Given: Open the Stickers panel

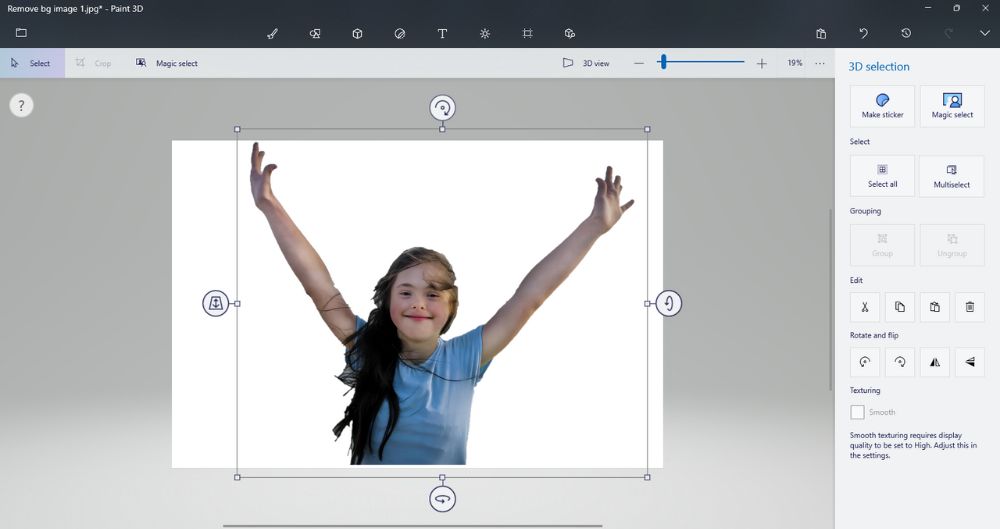Looking at the screenshot, I should click(400, 33).
